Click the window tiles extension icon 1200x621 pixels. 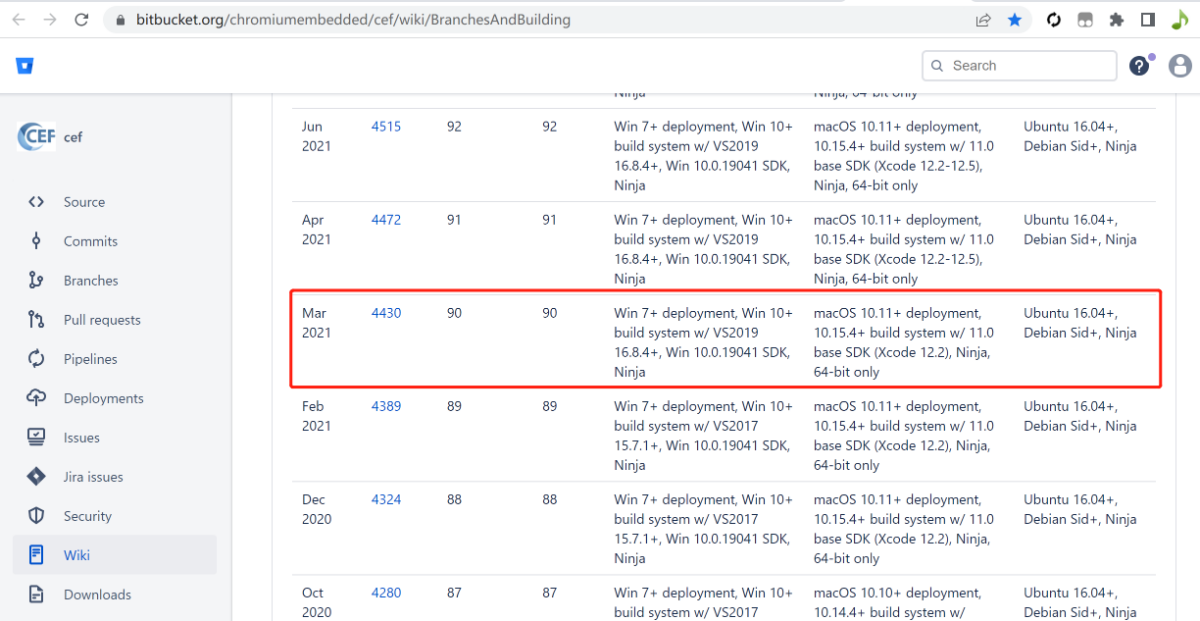[1085, 20]
